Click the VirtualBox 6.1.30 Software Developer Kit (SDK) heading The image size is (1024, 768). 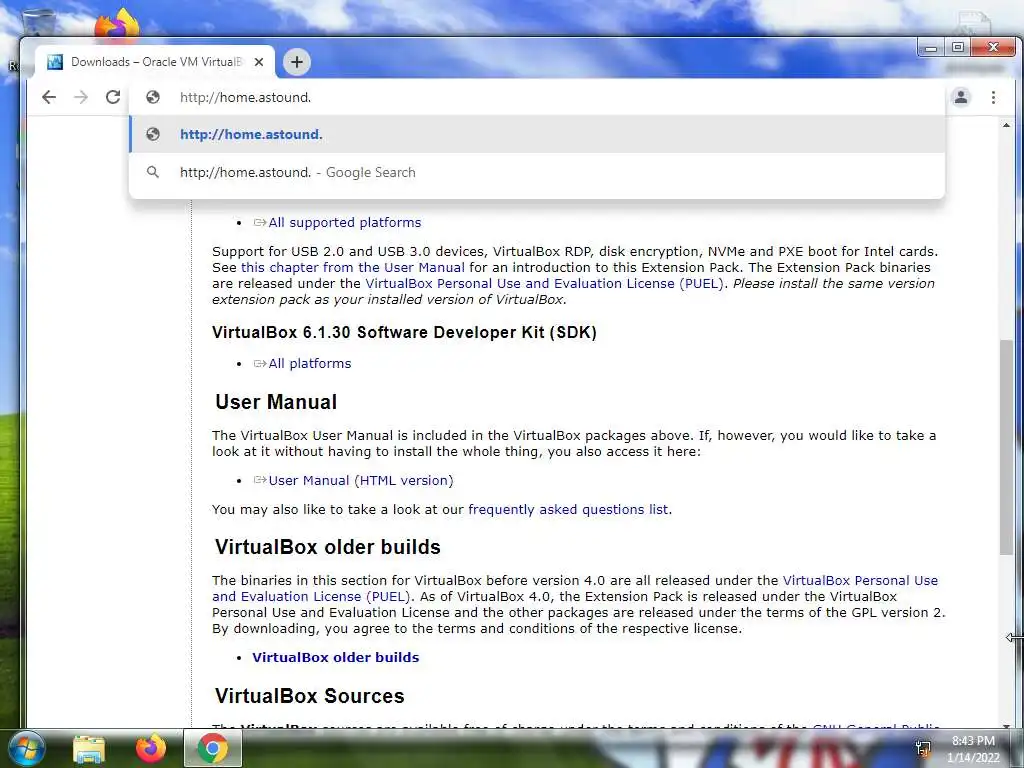click(x=404, y=332)
